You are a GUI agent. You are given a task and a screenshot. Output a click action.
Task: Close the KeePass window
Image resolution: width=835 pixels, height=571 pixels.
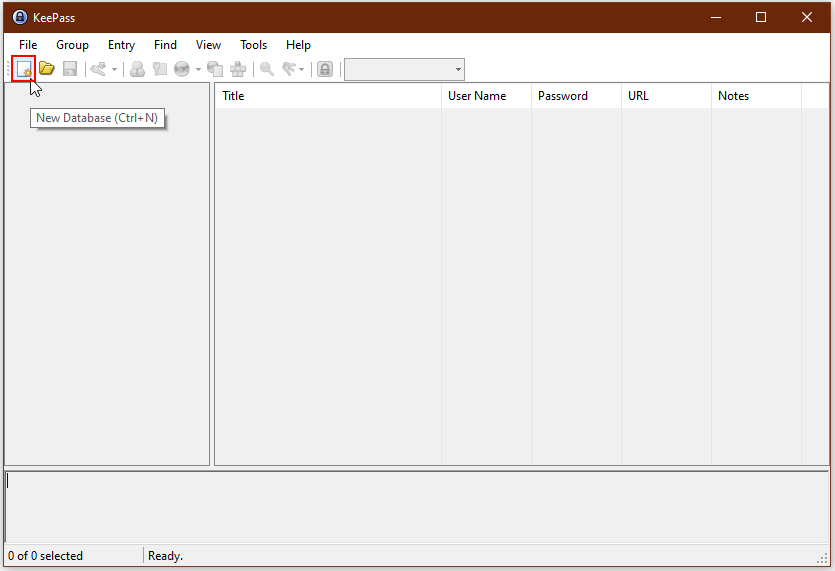[807, 17]
